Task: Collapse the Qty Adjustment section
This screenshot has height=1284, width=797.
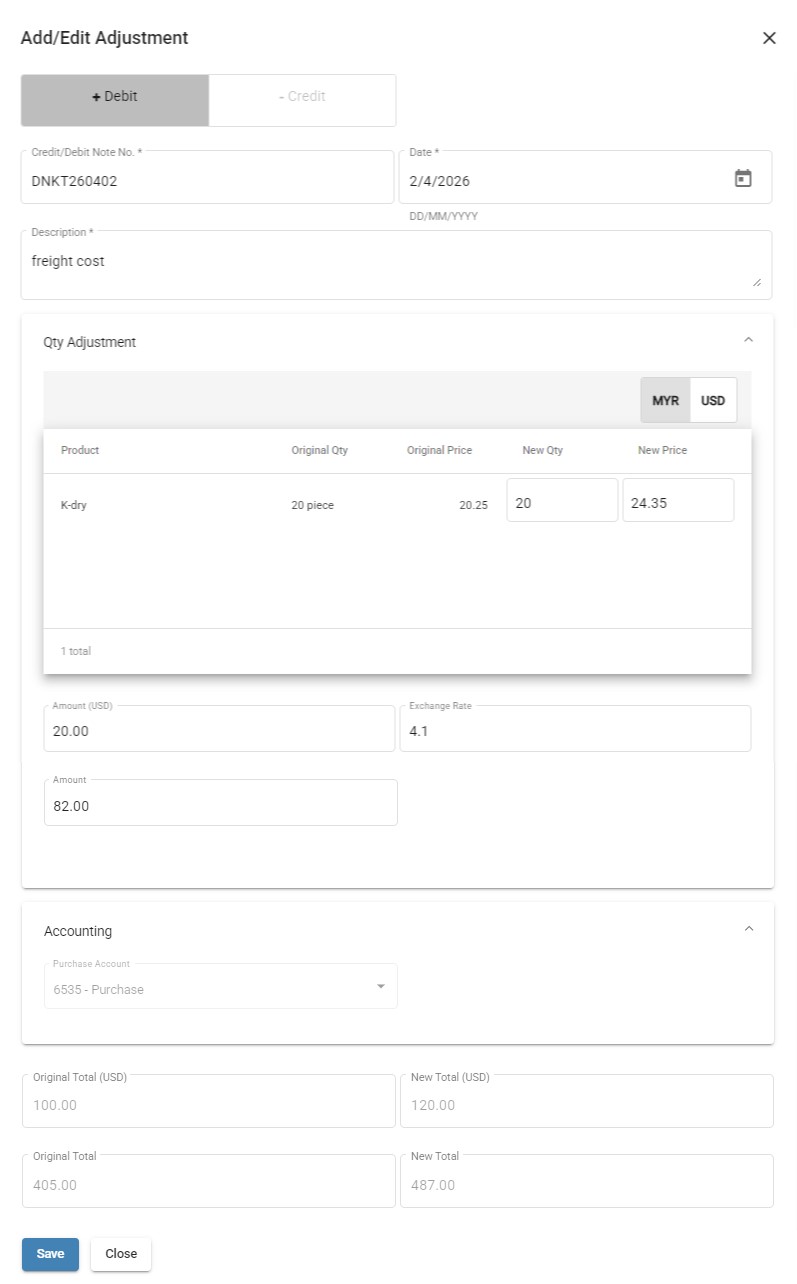Action: (748, 340)
